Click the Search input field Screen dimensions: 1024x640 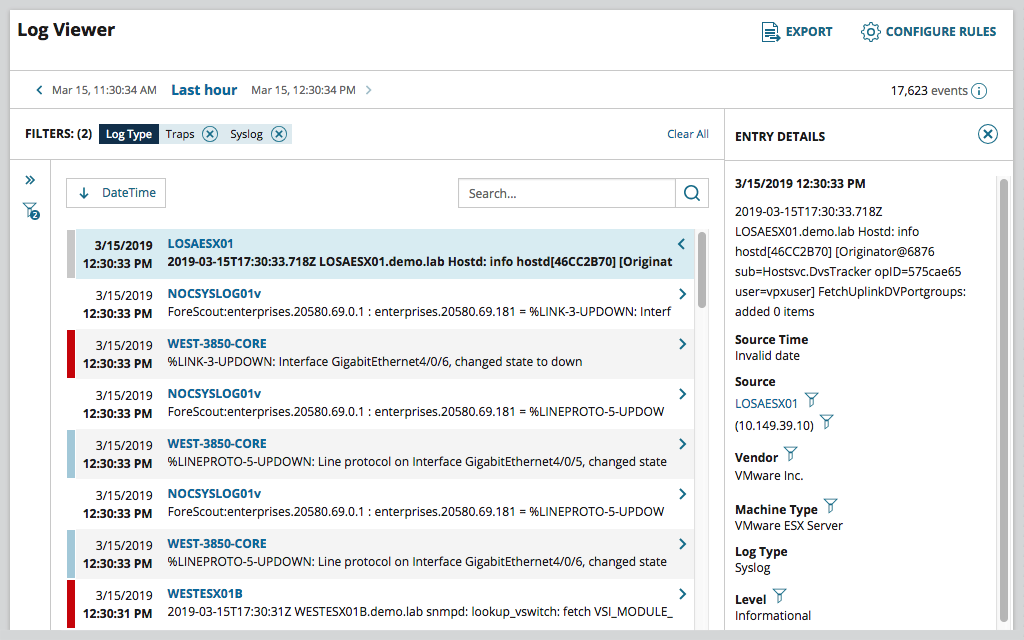567,193
